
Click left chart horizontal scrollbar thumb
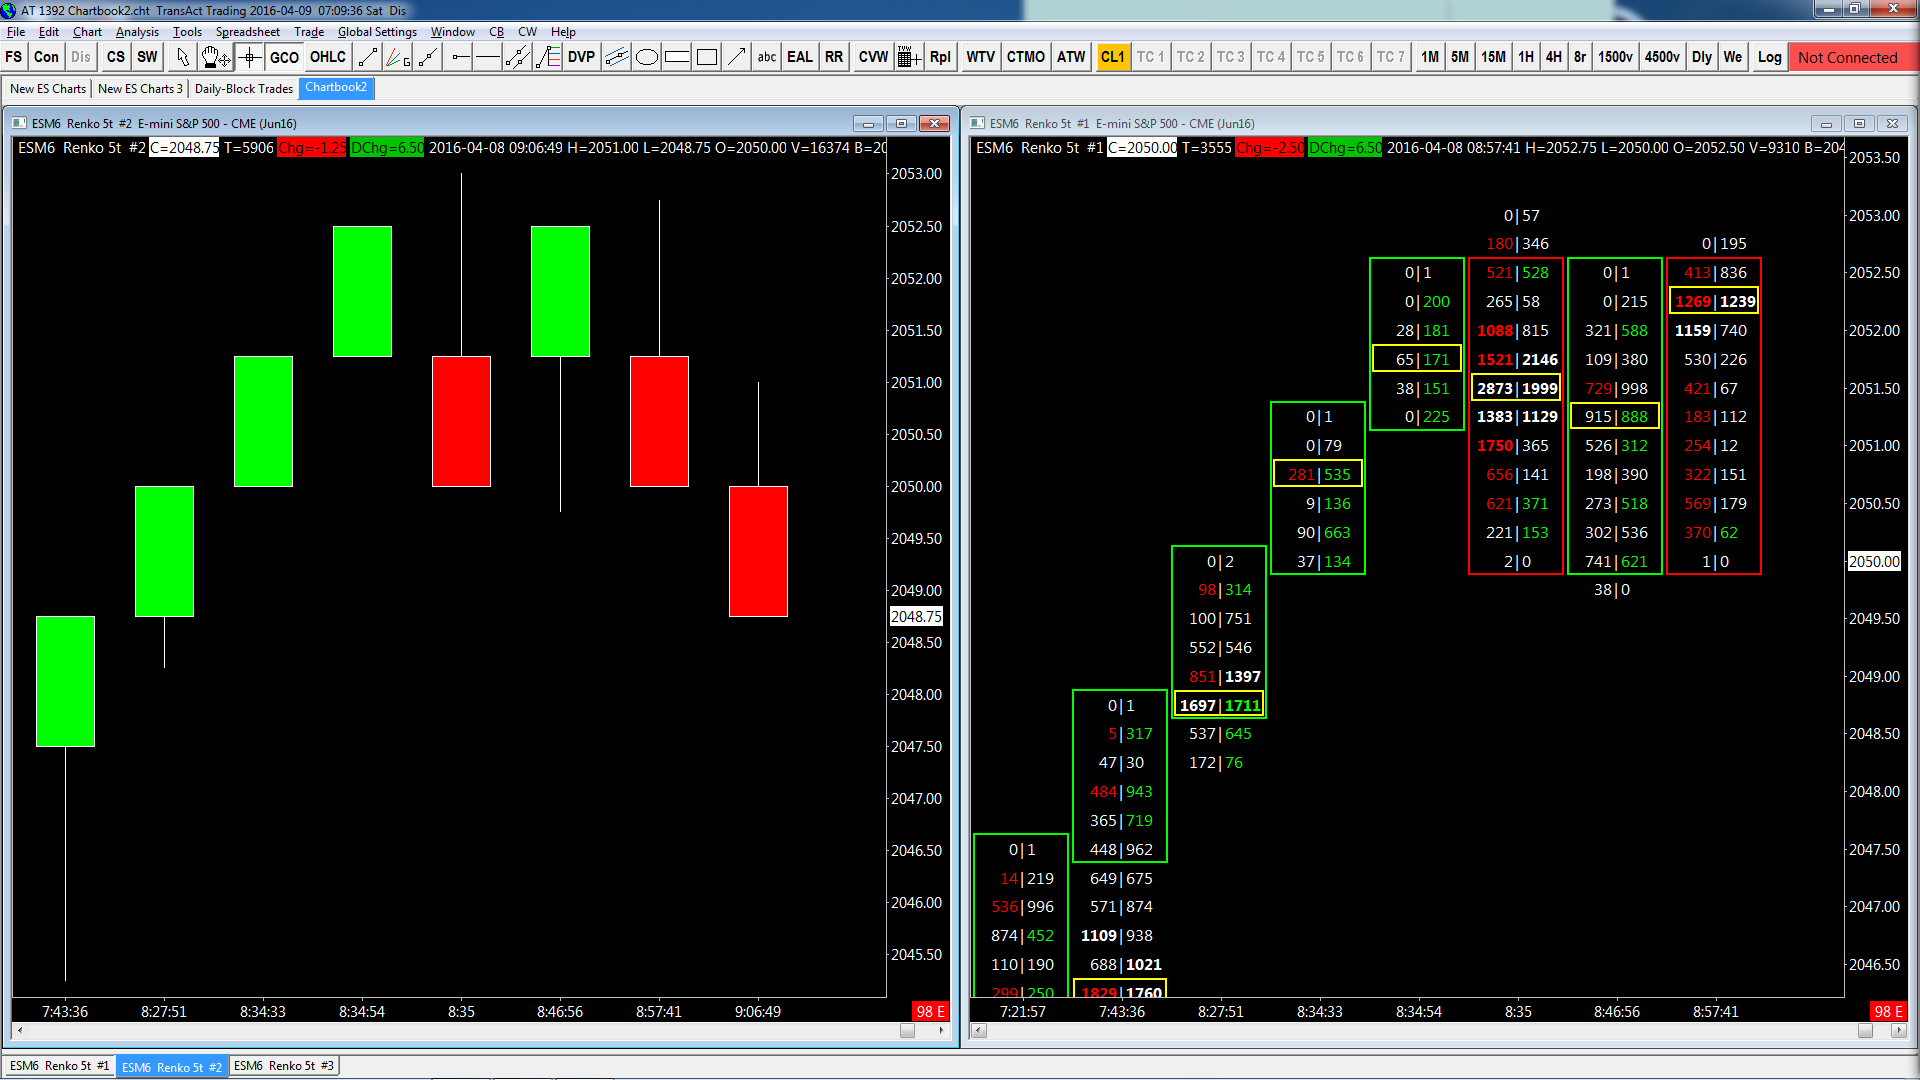pos(907,1031)
